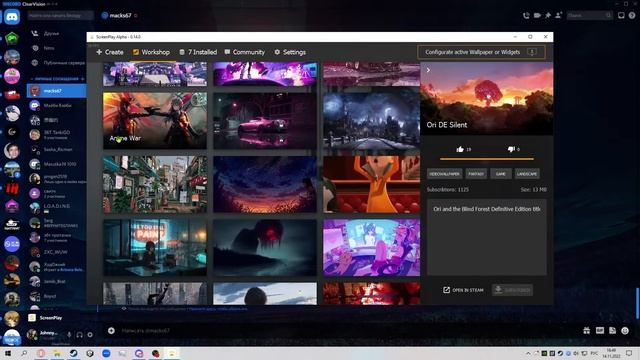Open Windows taskbar search
The height and width of the screenshot is (360, 640).
coord(24,353)
